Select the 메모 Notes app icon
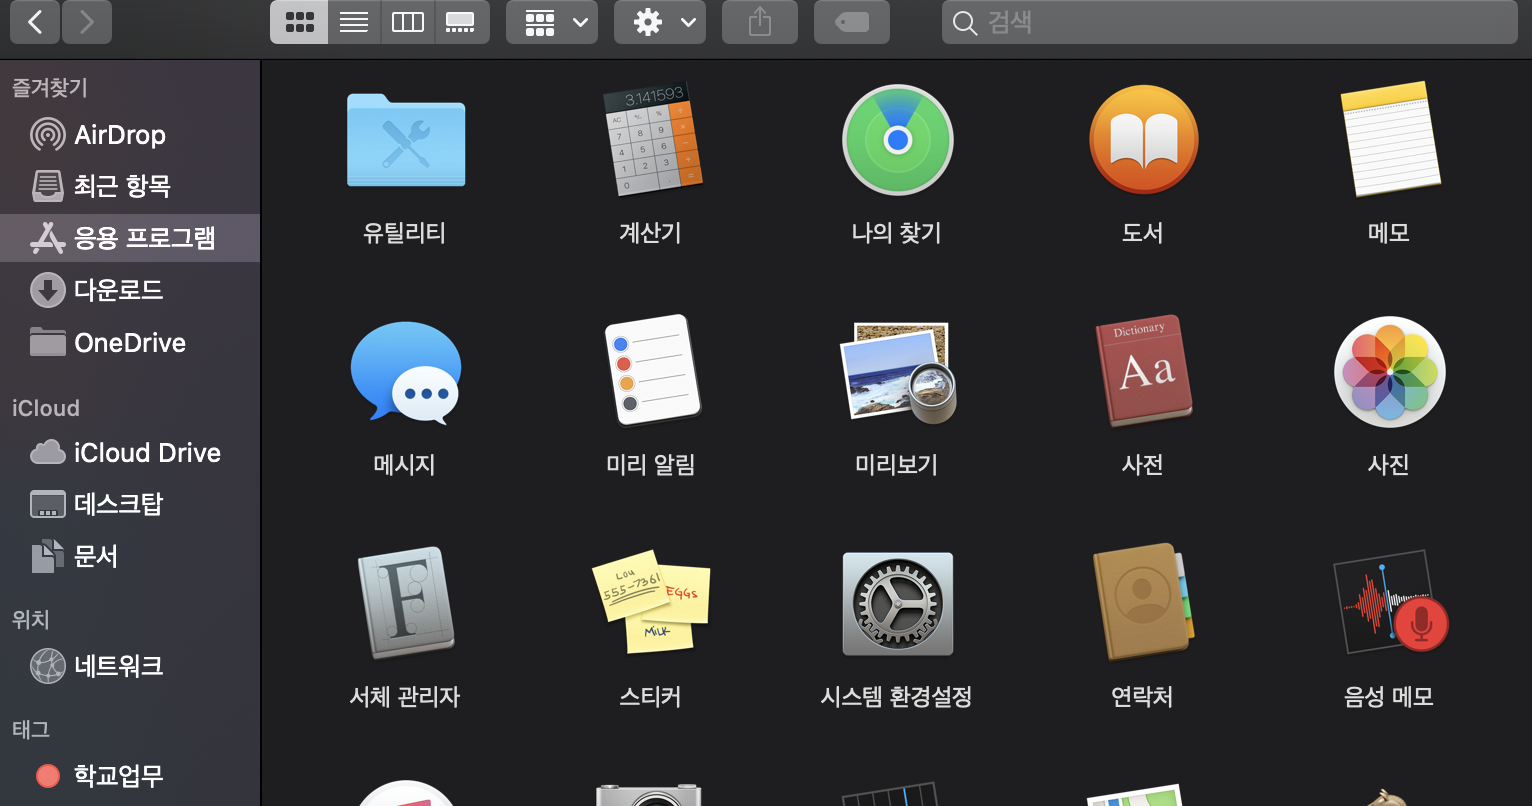 click(x=1389, y=140)
